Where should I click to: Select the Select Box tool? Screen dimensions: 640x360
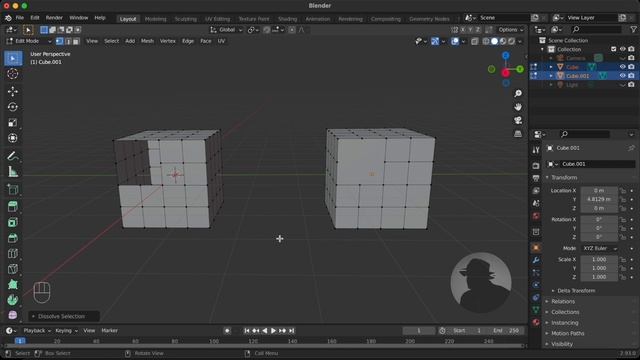pyautogui.click(x=13, y=58)
